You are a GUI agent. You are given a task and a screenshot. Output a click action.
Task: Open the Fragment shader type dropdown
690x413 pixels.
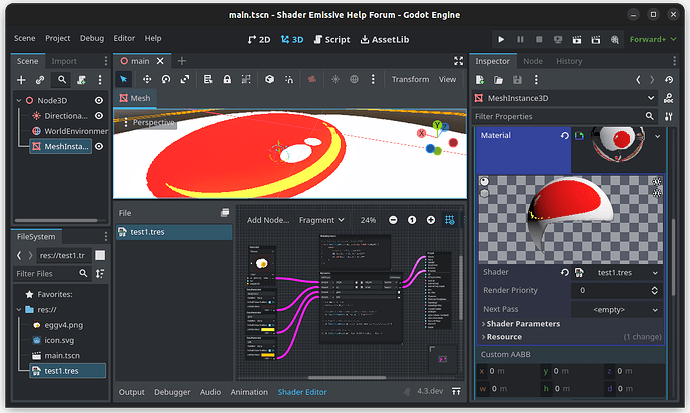(322, 220)
